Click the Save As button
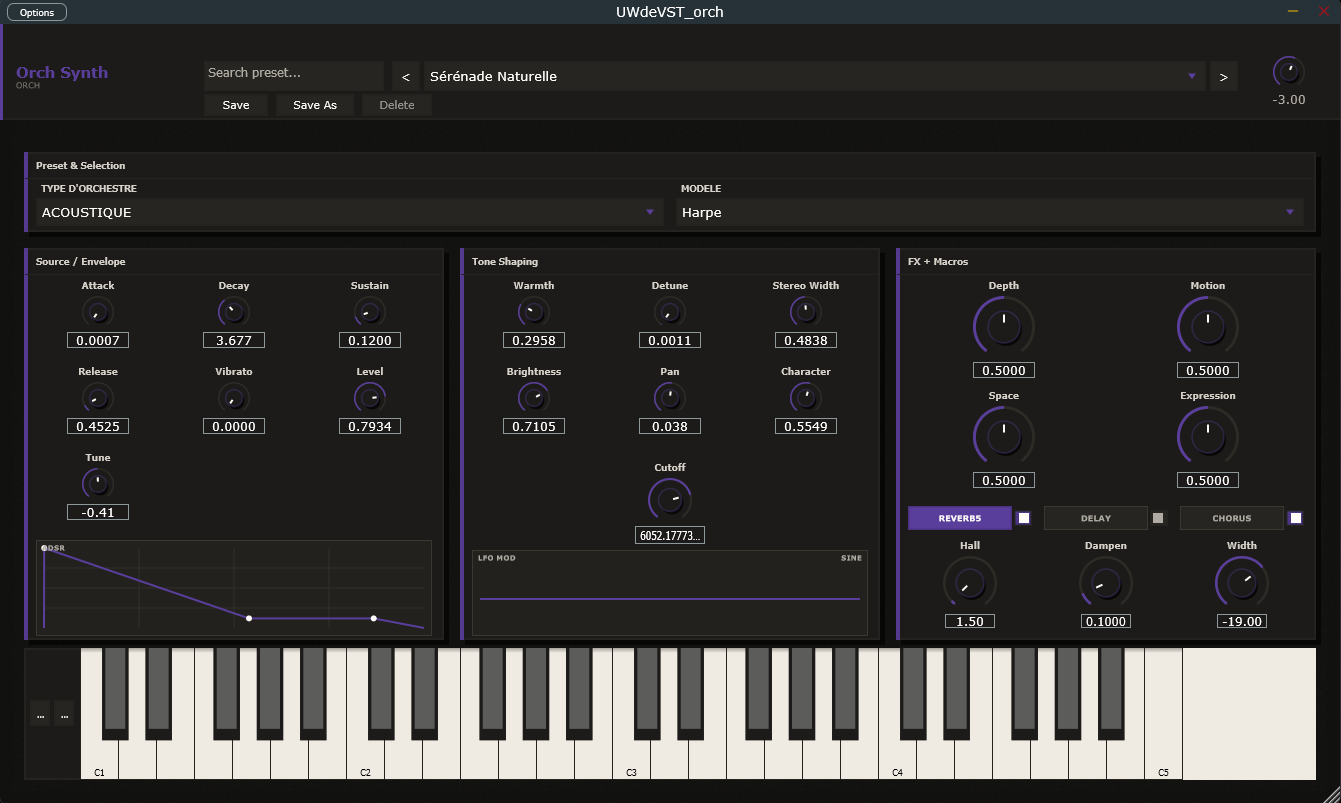The image size is (1341, 803). pos(315,105)
